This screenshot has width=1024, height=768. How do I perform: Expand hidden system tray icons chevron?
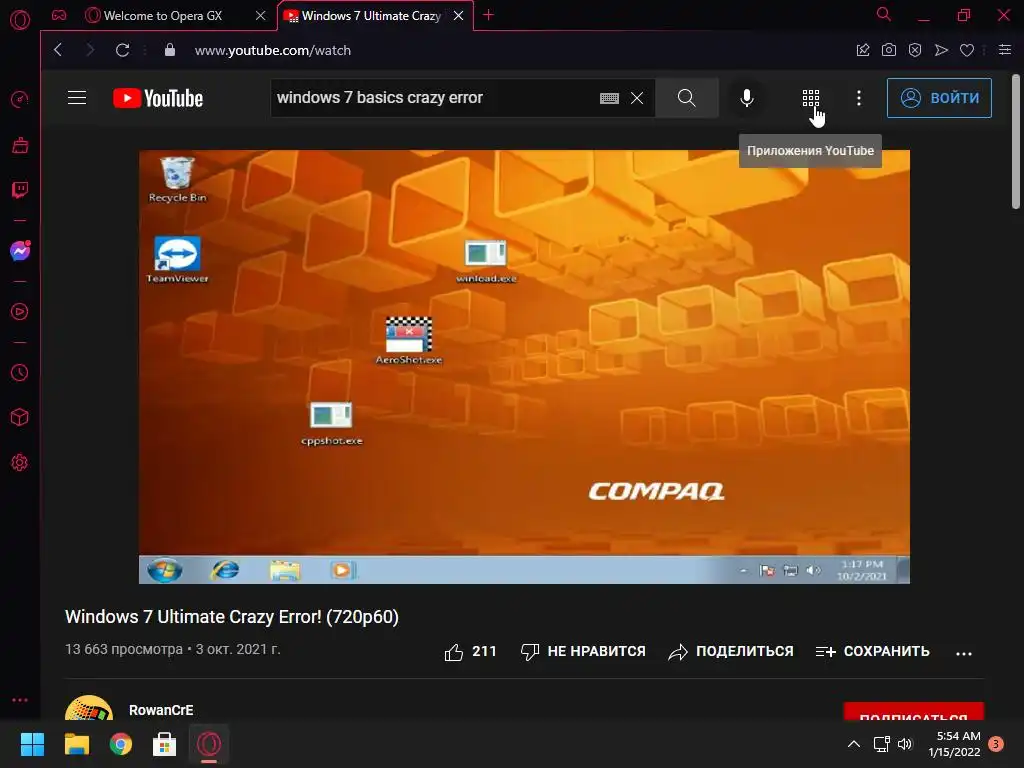click(854, 744)
